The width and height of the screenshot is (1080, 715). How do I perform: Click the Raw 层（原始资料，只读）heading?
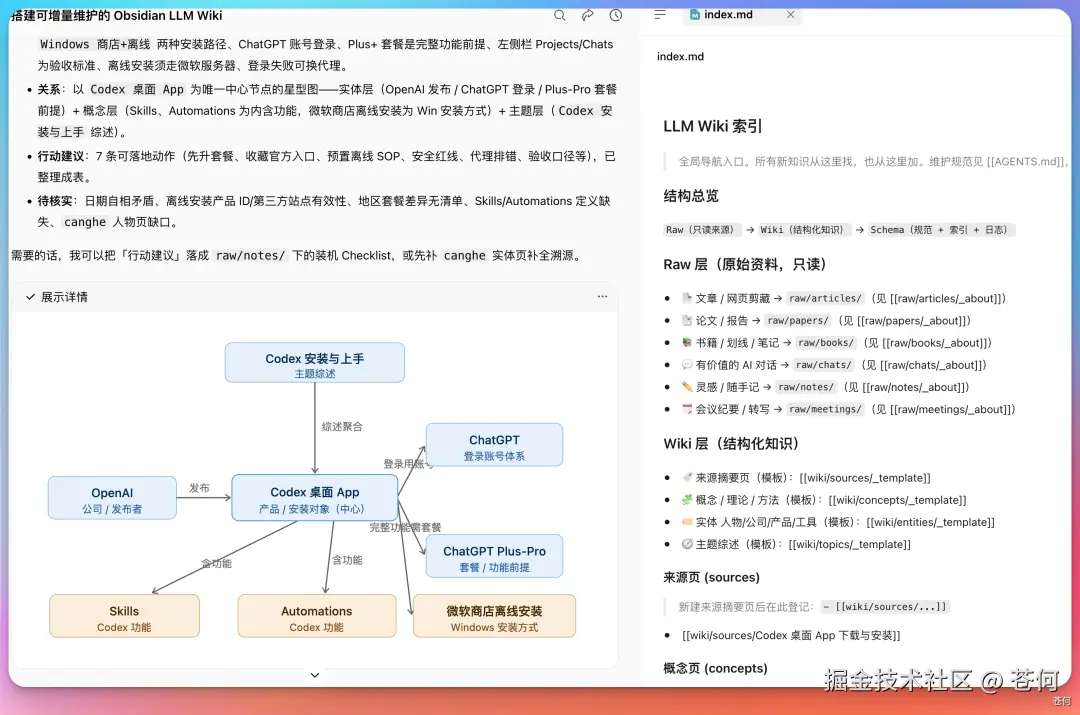tap(745, 264)
